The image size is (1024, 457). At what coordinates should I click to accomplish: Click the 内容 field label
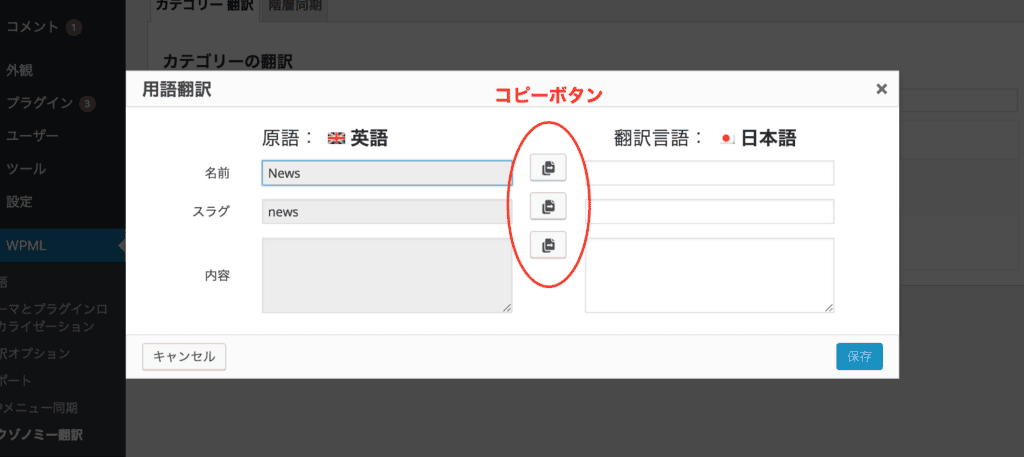click(217, 276)
